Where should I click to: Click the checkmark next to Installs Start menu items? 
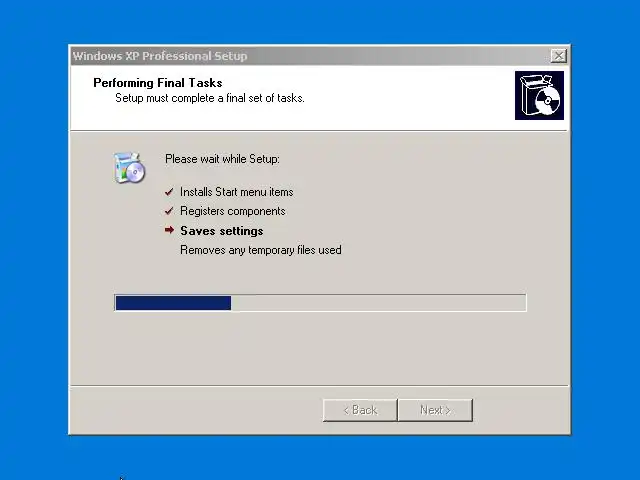tap(169, 192)
